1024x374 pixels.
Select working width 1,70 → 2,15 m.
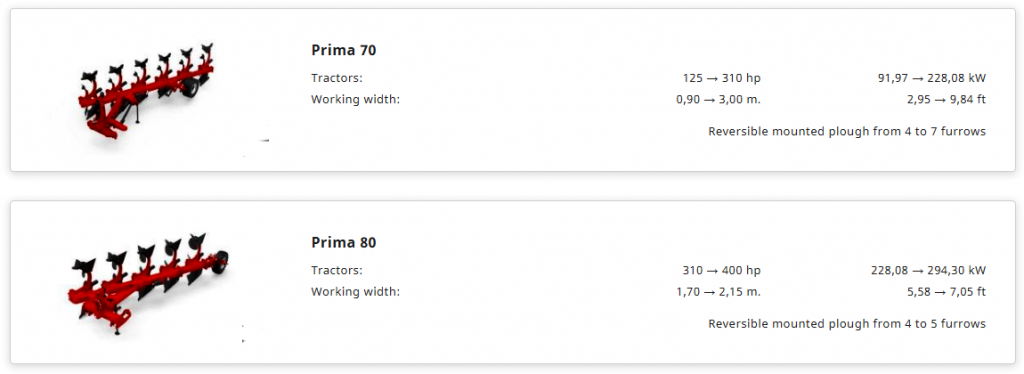718,292
